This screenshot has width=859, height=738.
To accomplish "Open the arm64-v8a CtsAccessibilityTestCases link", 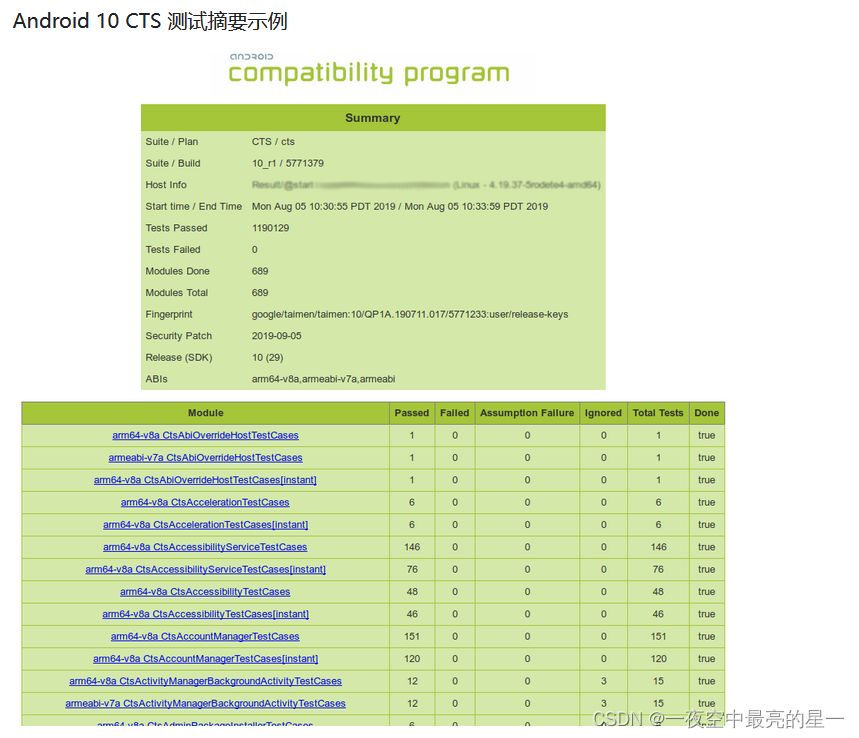I will click(x=205, y=591).
